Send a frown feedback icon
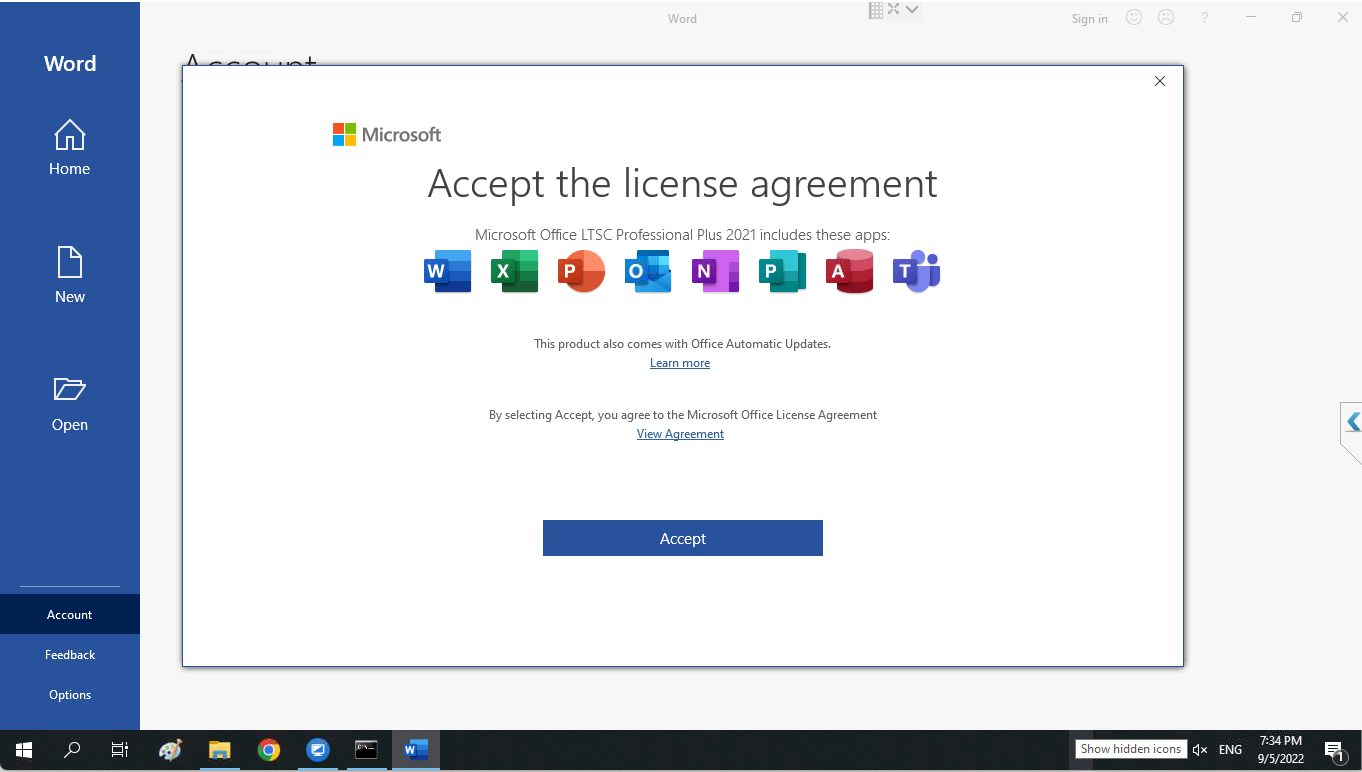The height and width of the screenshot is (772, 1362). coord(1166,17)
